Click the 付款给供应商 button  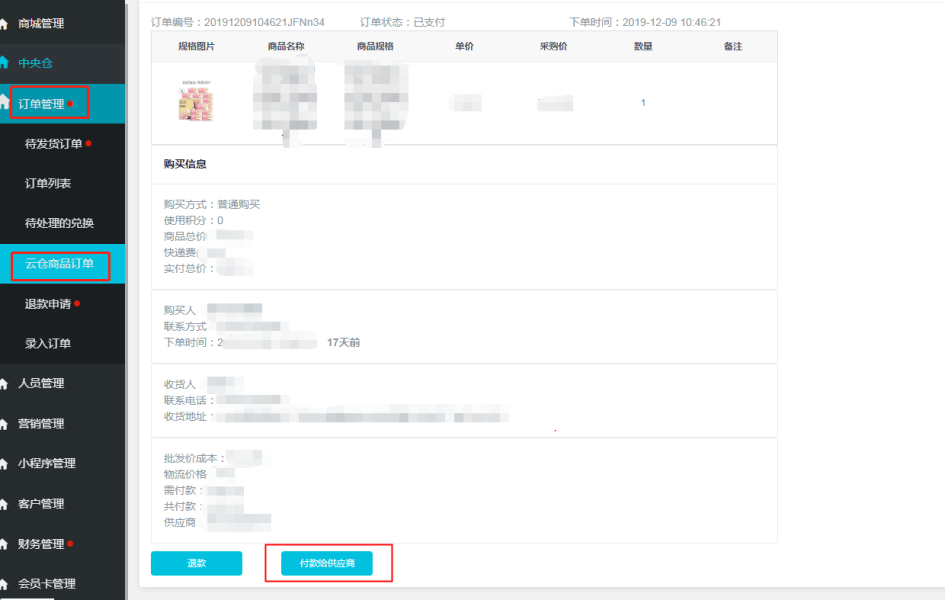tap(327, 564)
